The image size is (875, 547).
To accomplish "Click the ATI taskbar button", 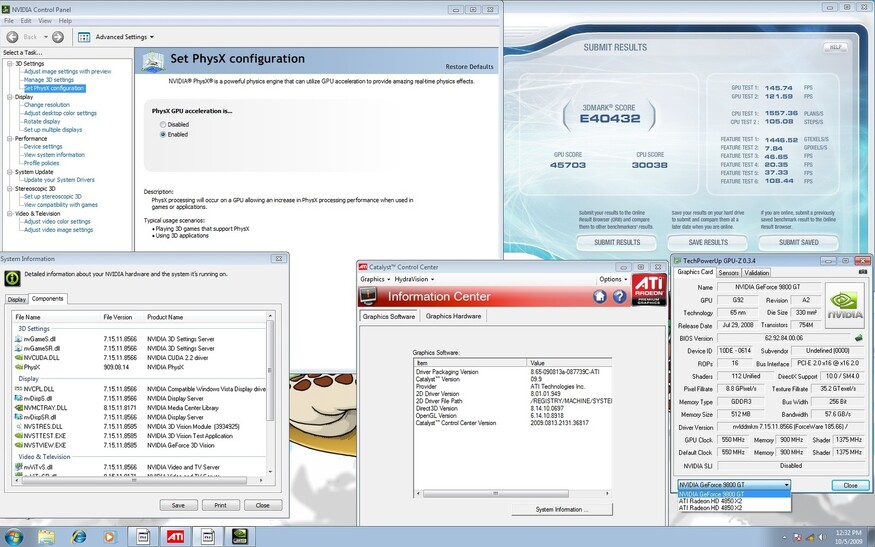I will pos(175,537).
